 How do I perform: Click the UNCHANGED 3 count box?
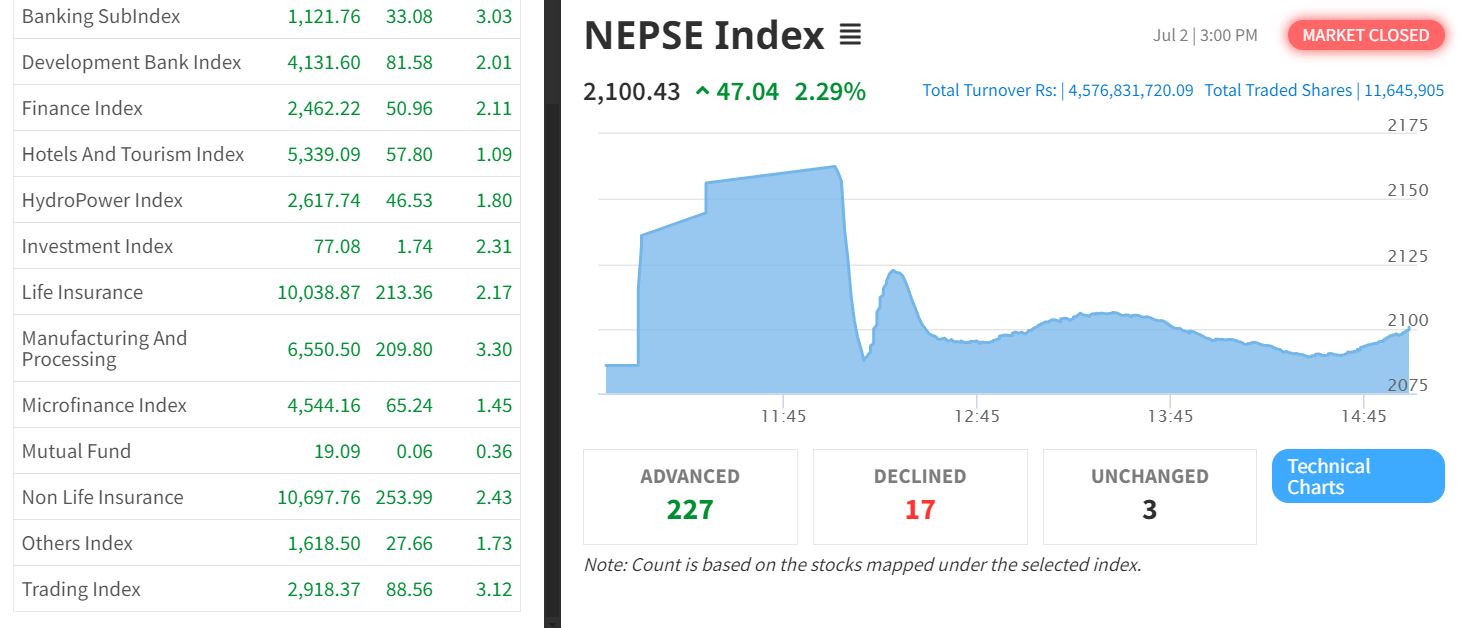[1150, 497]
